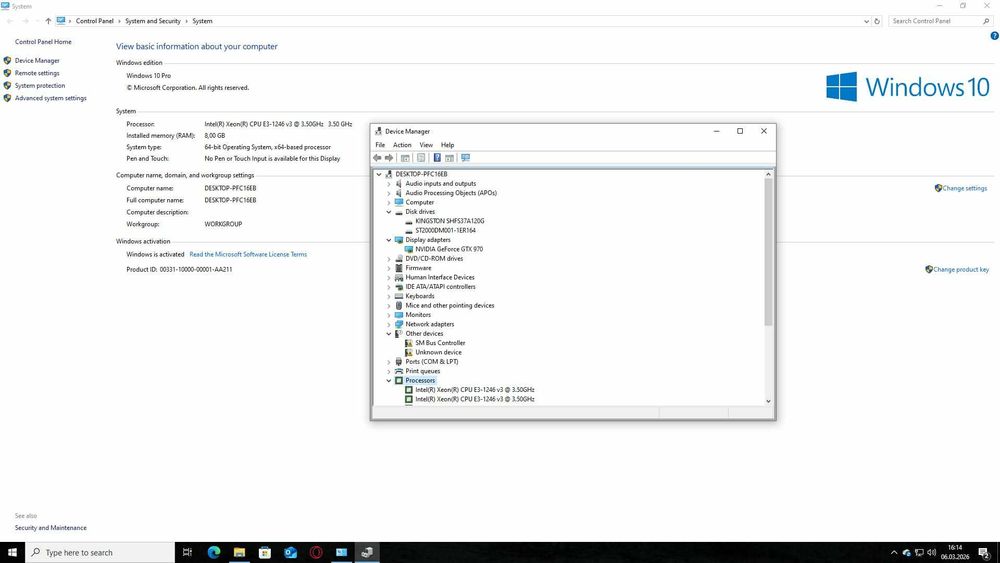1000x563 pixels.
Task: Open Read the Microsoft Software License Terms
Action: coord(248,254)
